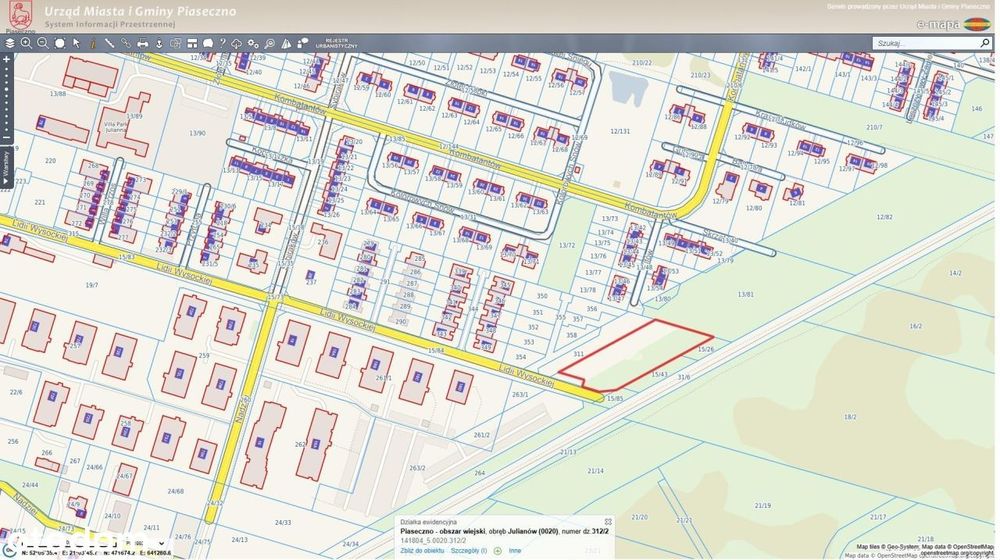Open the gears settings tool
This screenshot has height=560, width=1000.
253,43
